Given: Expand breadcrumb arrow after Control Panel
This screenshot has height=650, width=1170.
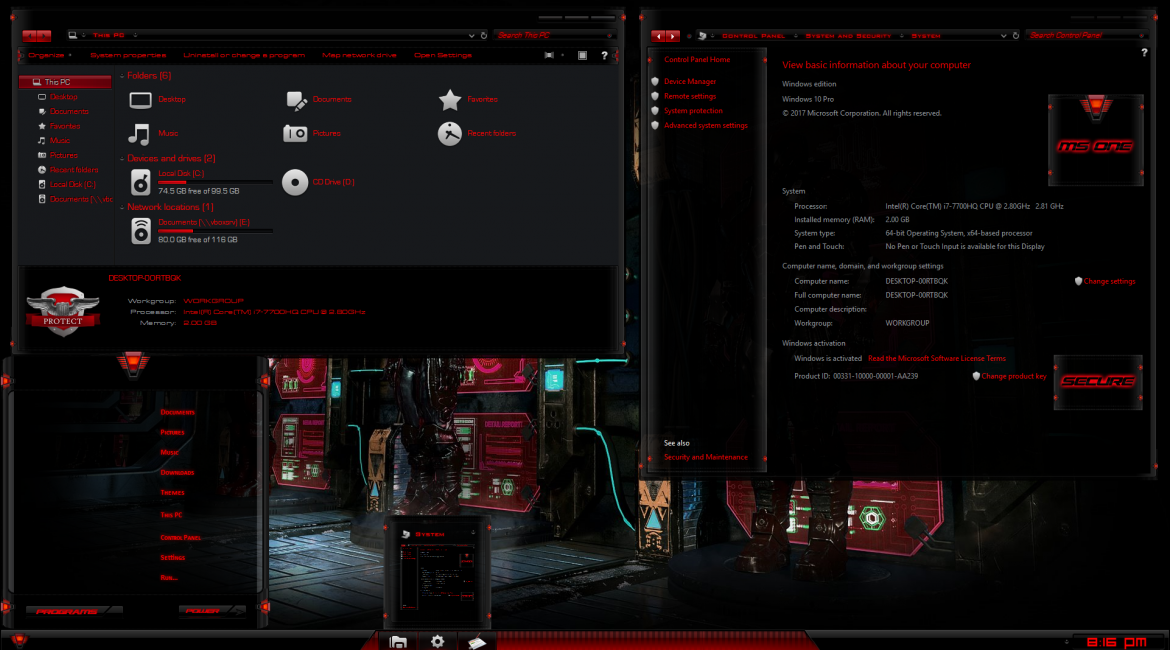Looking at the screenshot, I should (x=795, y=36).
